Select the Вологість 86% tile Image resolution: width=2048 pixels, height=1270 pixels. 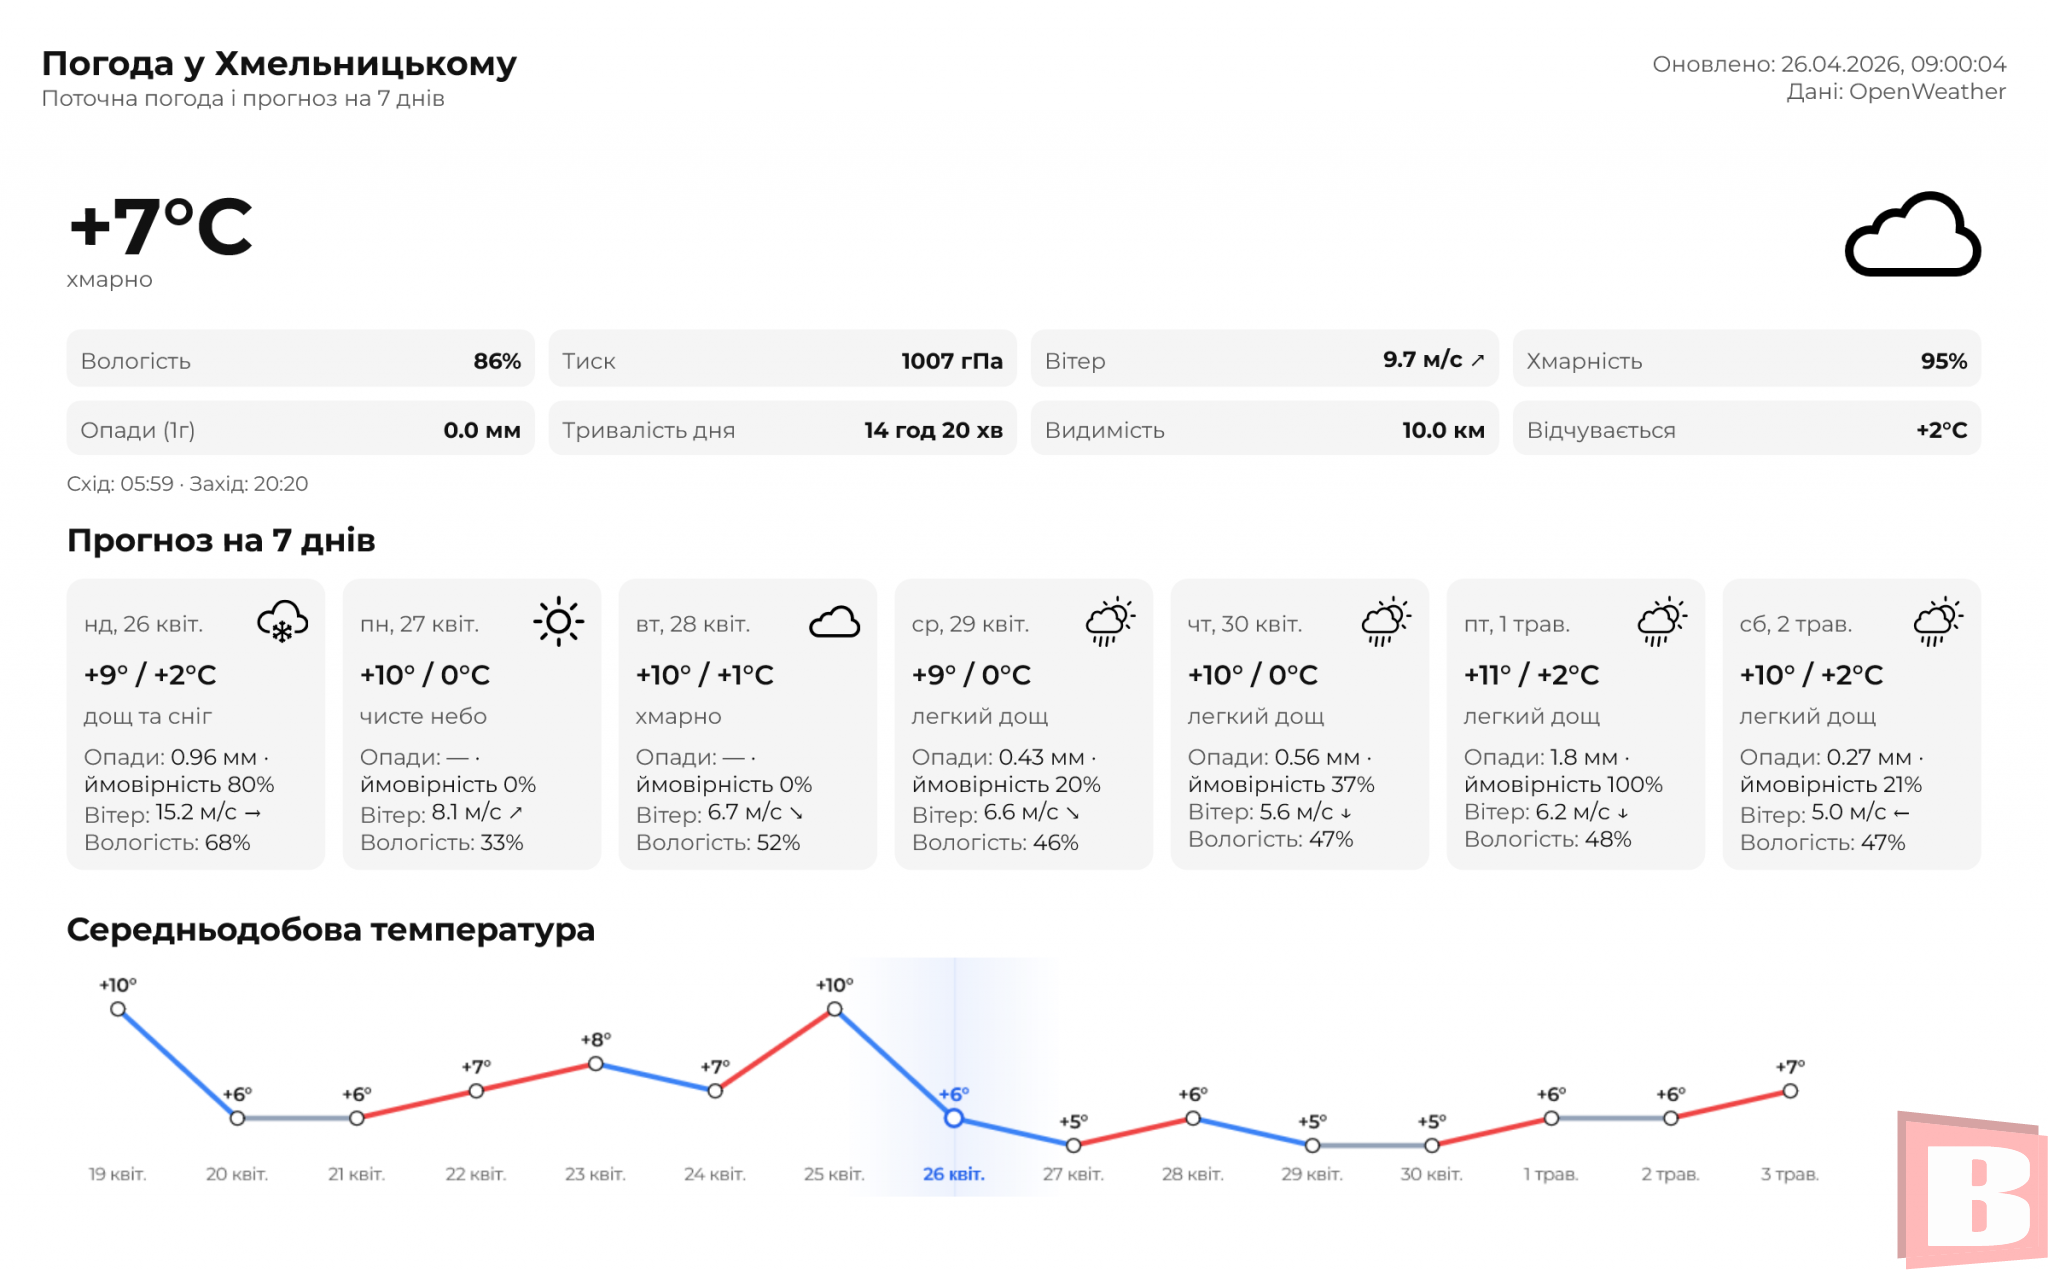(300, 360)
